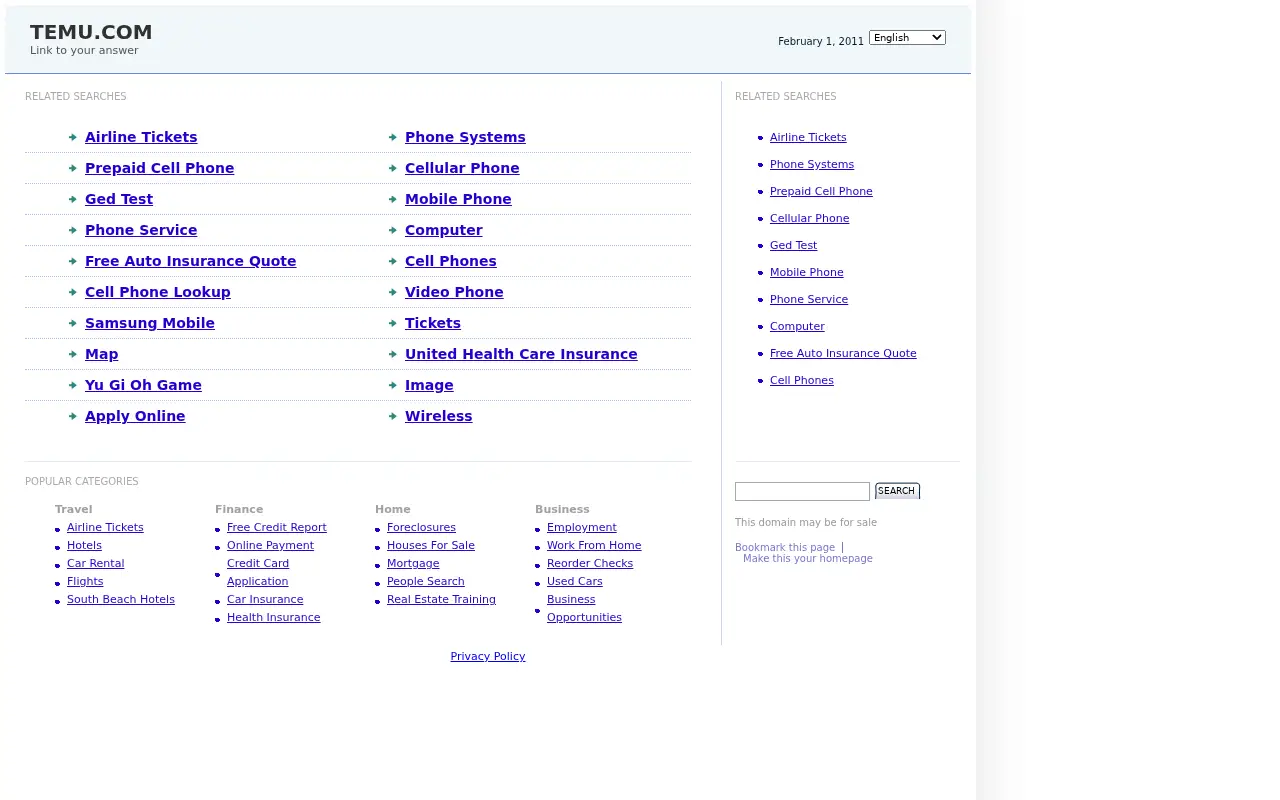Open the Car Rental link

click(x=96, y=563)
